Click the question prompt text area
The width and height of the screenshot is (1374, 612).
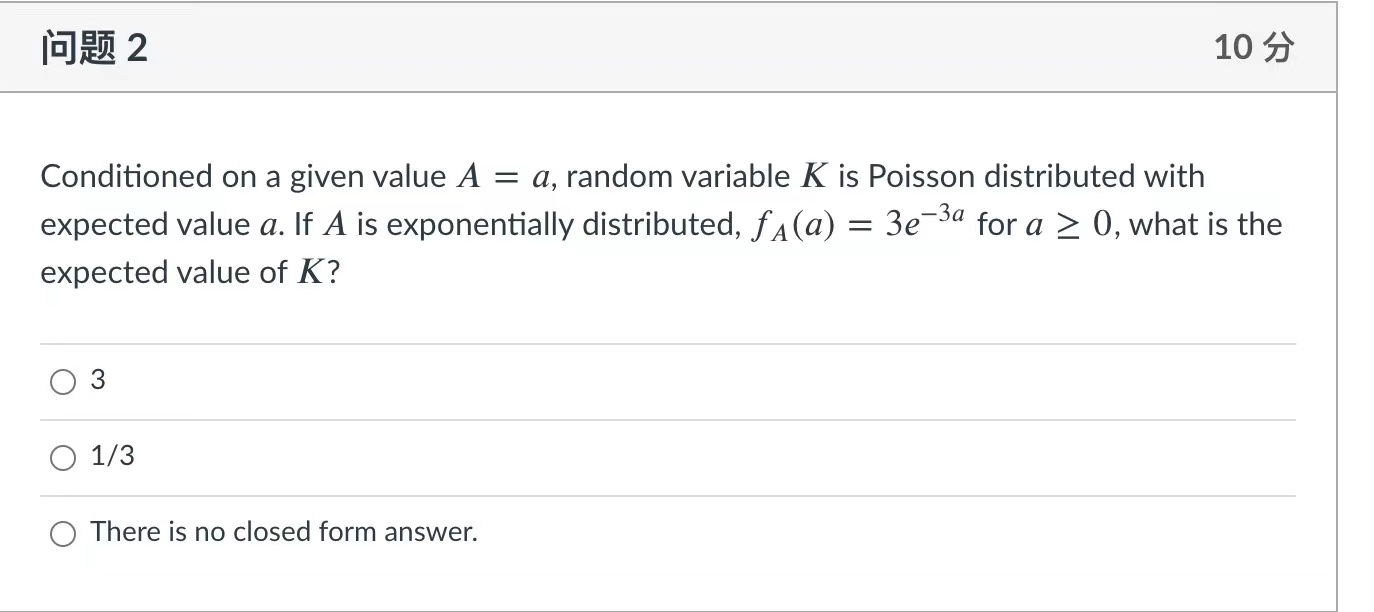coord(660,223)
